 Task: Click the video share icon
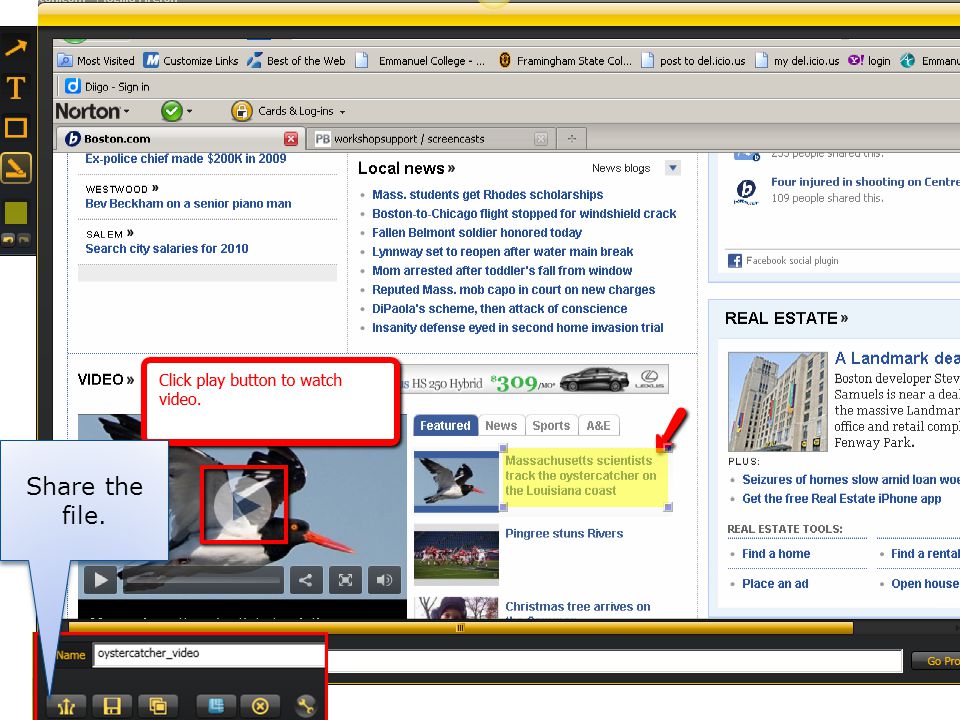pyautogui.click(x=306, y=580)
